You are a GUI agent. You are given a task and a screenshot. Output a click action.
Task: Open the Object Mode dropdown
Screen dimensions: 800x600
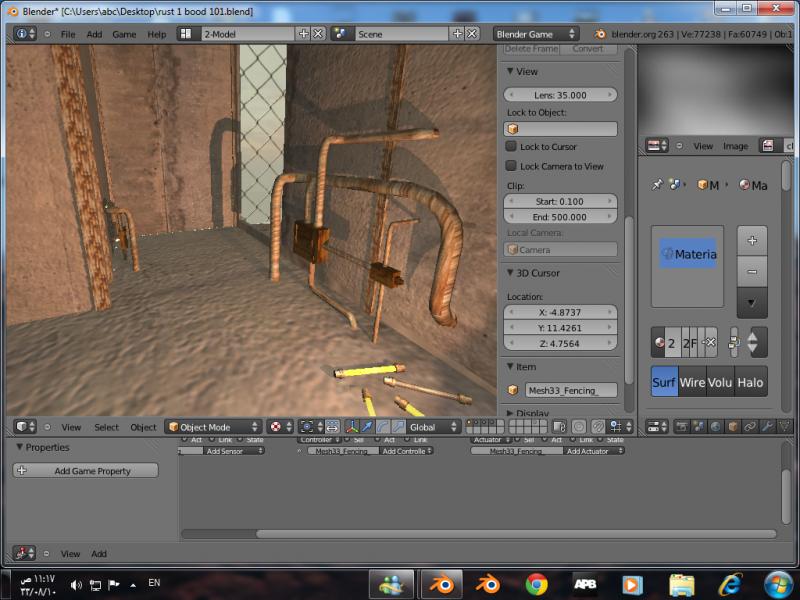pyautogui.click(x=213, y=427)
